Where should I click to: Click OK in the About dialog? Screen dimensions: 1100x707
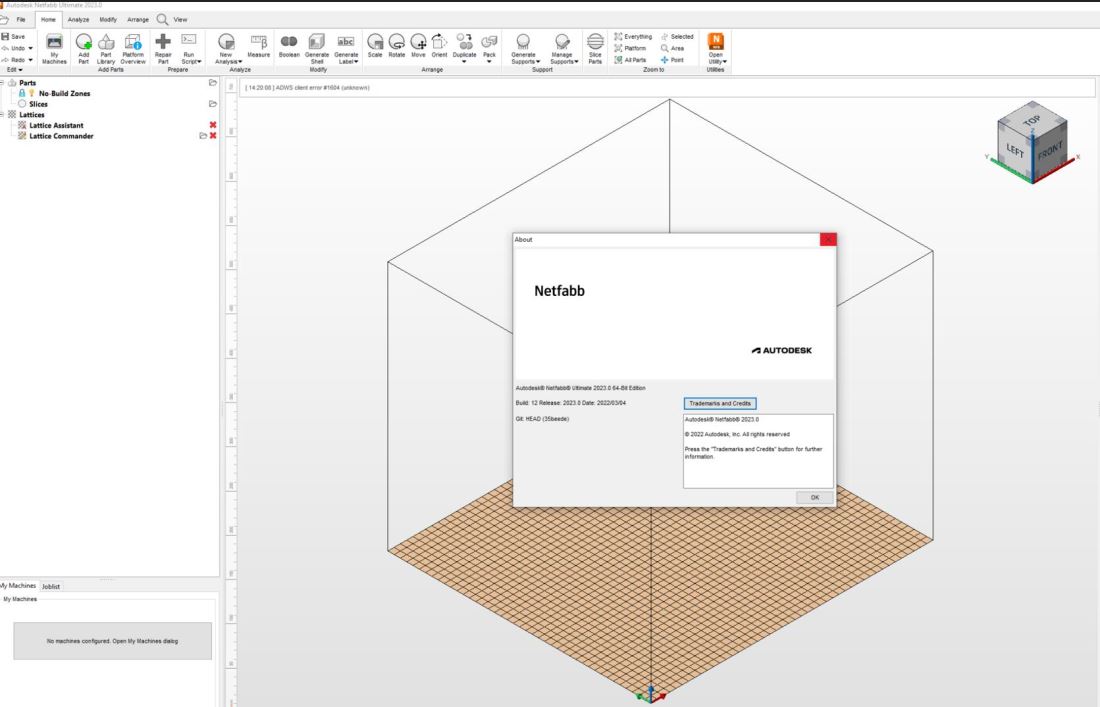coord(814,497)
